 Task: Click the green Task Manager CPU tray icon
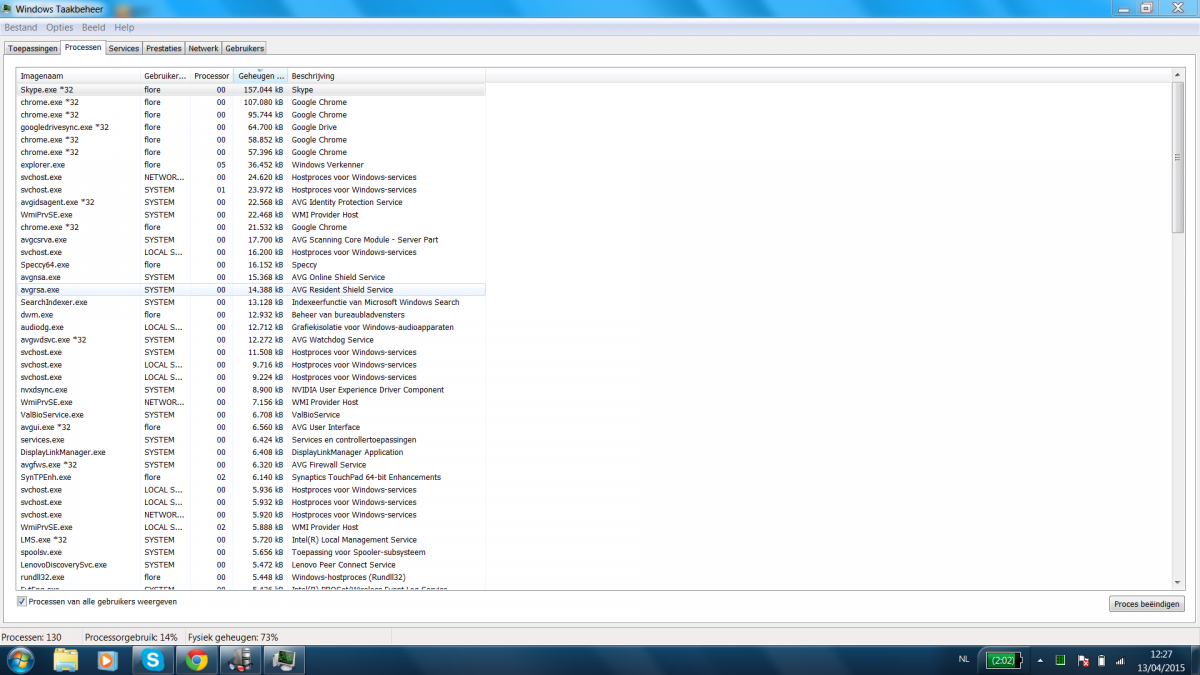coord(1061,660)
